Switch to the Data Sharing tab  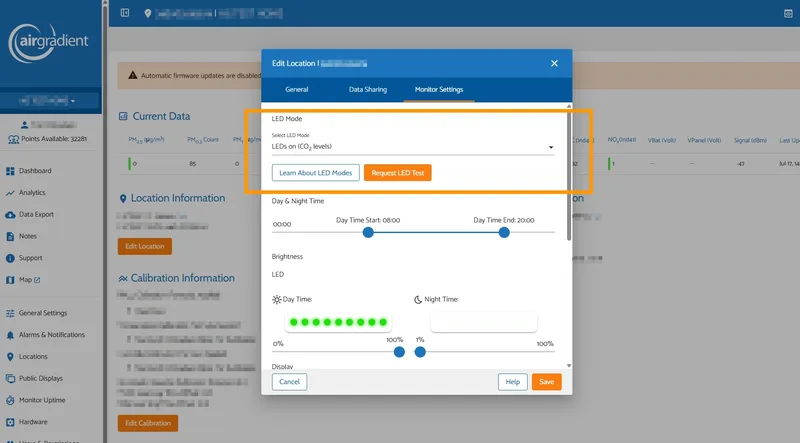pyautogui.click(x=368, y=89)
